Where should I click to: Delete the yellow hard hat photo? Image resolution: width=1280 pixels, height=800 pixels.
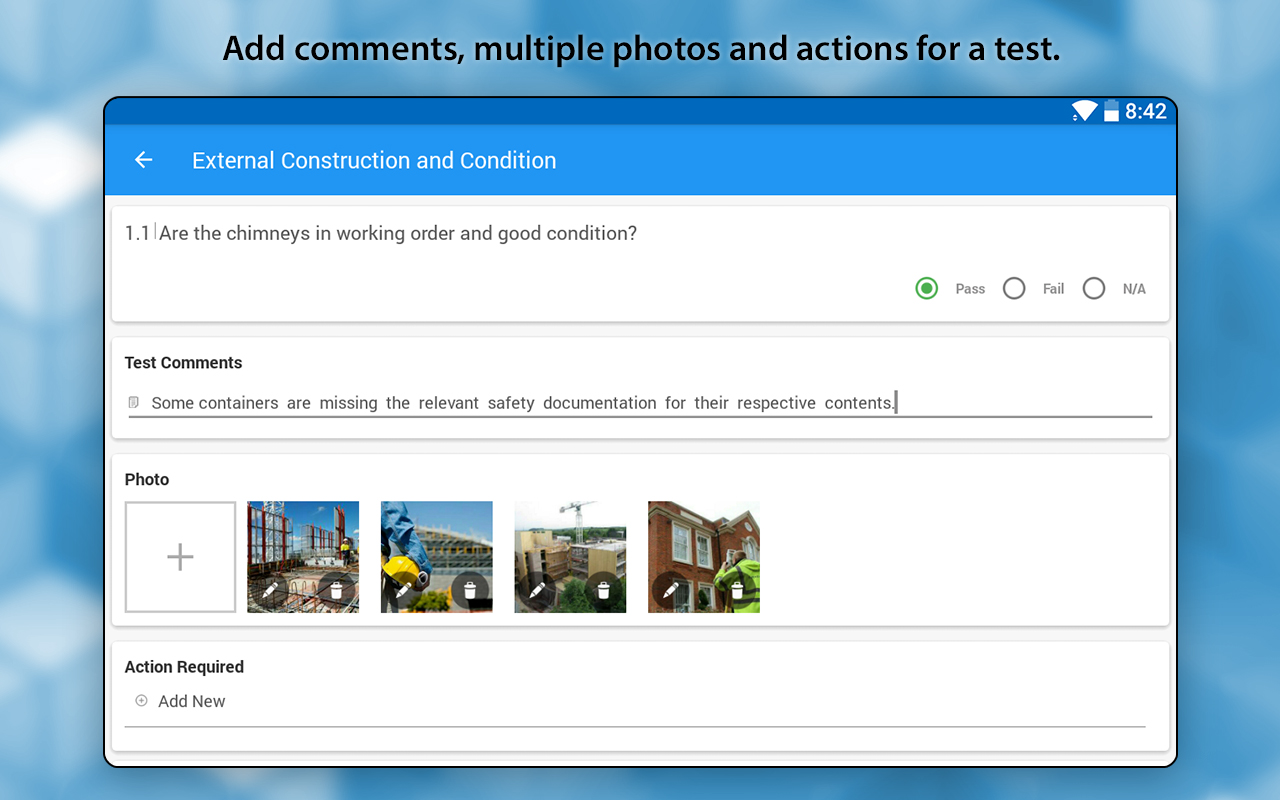(x=470, y=590)
